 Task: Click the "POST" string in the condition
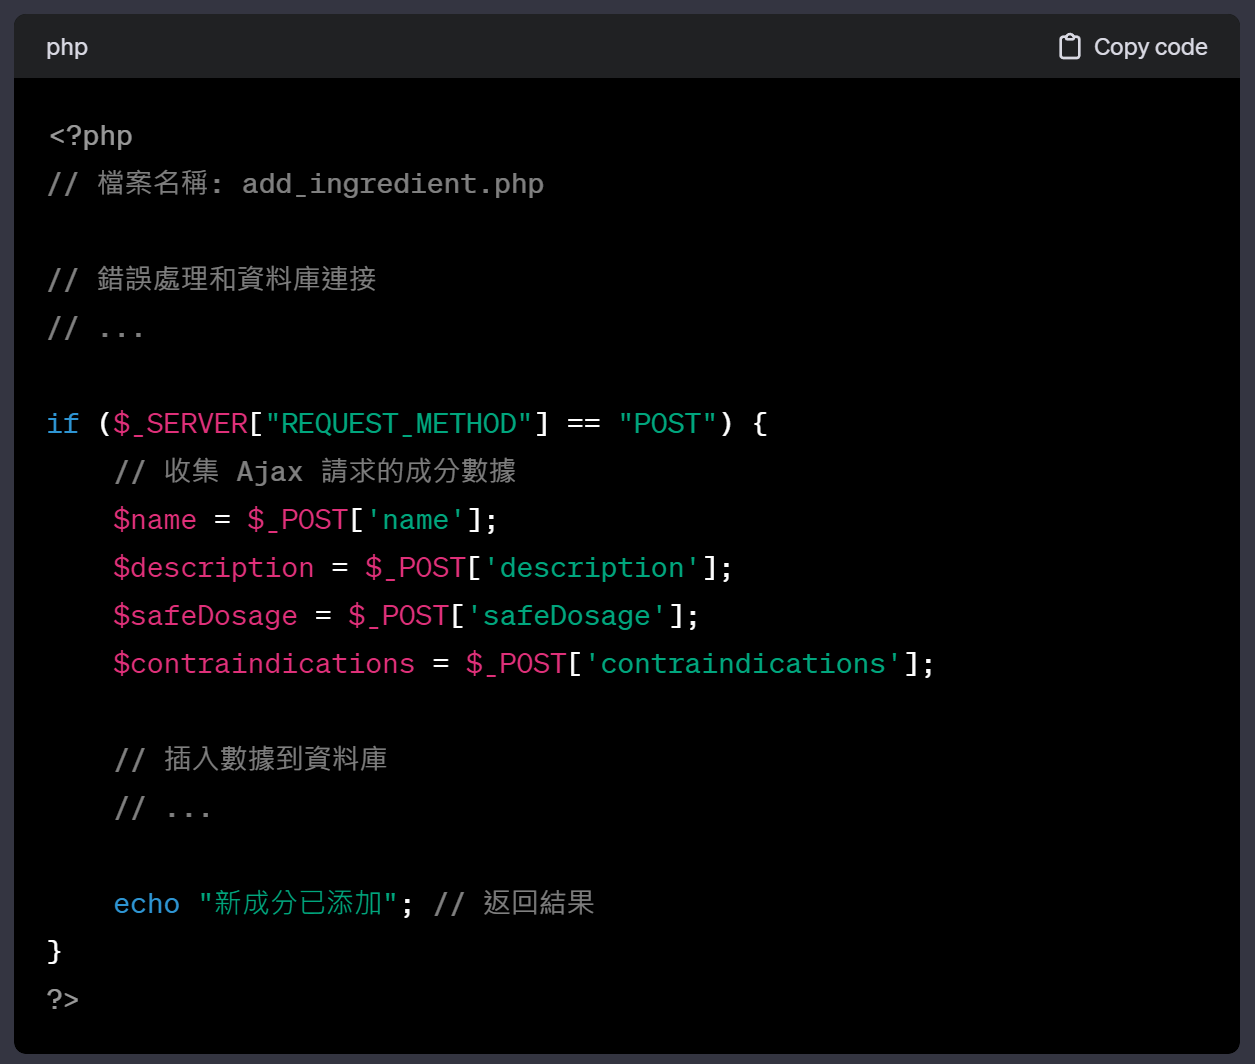668,424
